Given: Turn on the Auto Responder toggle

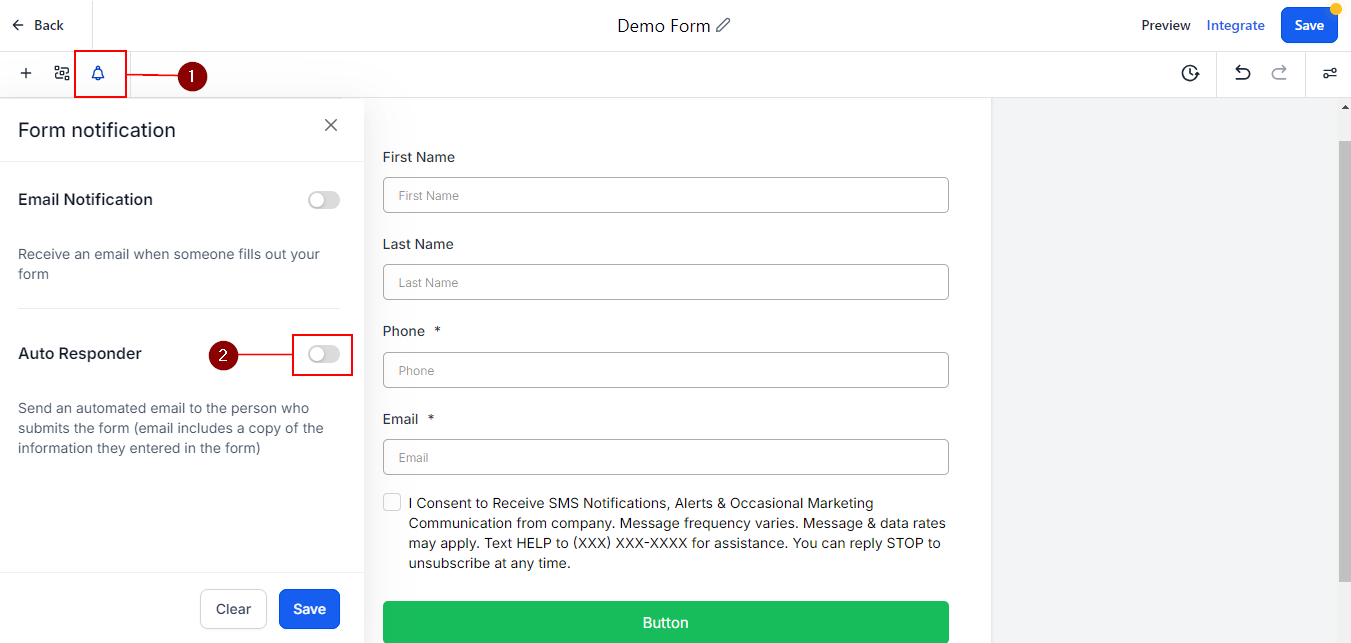Looking at the screenshot, I should tap(324, 354).
